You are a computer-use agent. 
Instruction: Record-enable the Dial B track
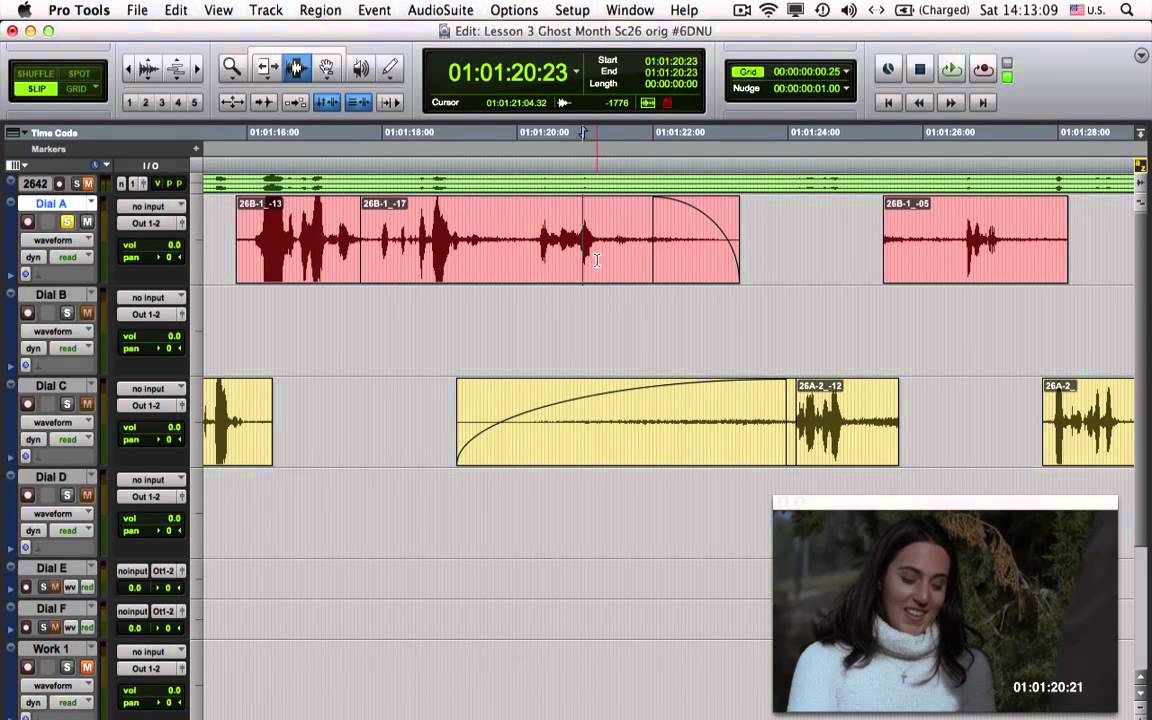pyautogui.click(x=28, y=312)
